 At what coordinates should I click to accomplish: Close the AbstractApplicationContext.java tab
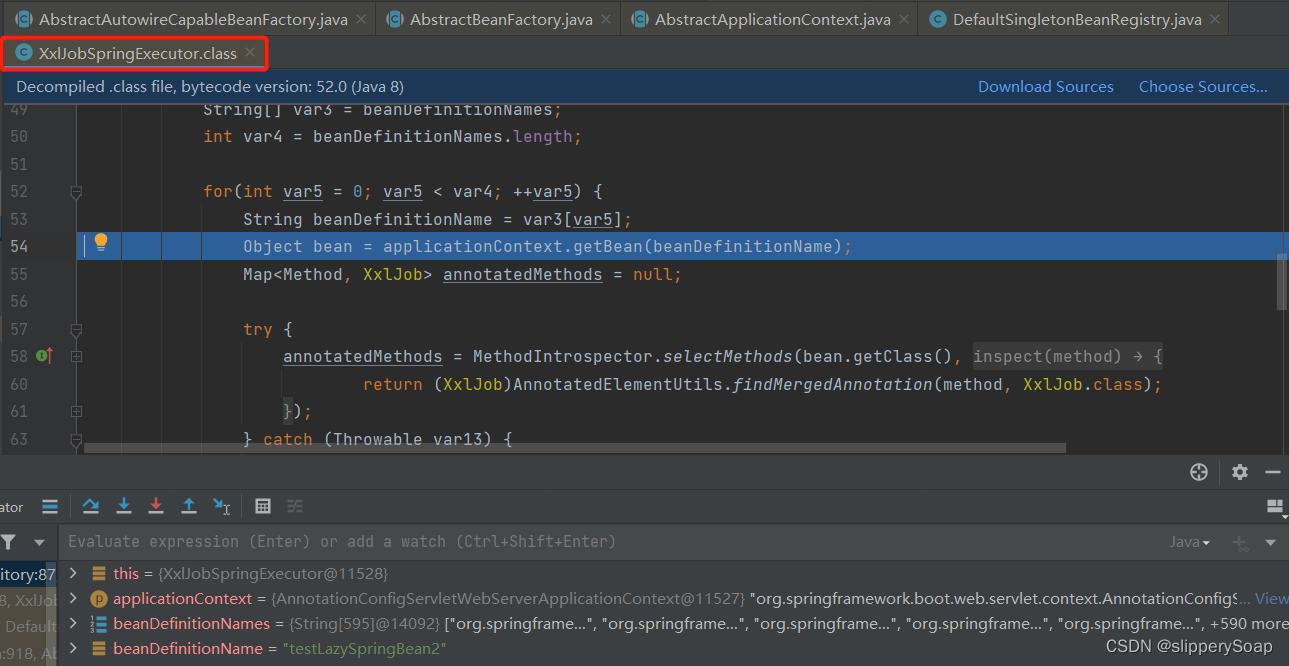click(904, 19)
